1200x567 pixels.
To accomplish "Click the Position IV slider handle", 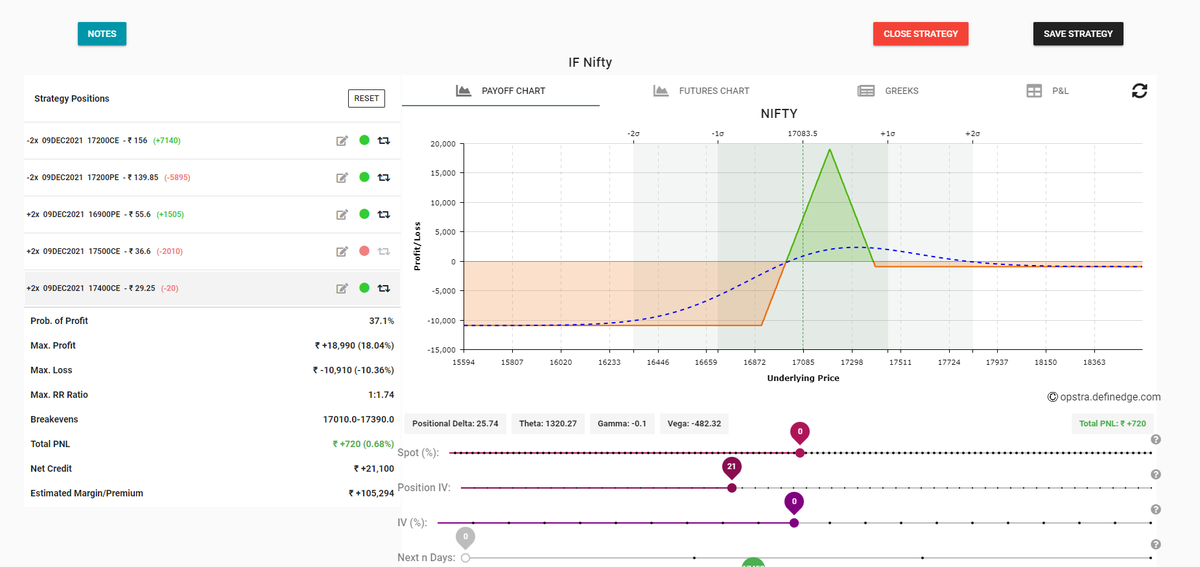I will tap(732, 488).
